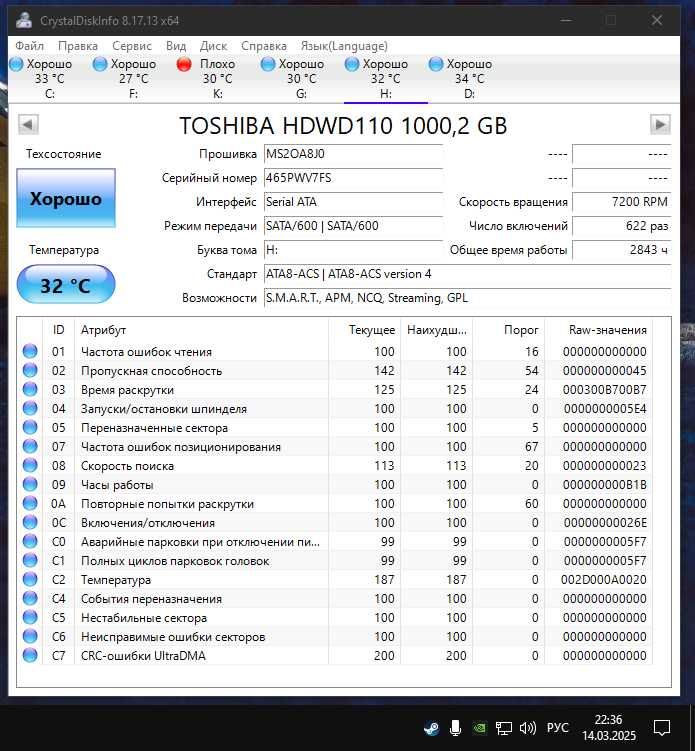The height and width of the screenshot is (751, 695).
Task: Click status icon for Пропускная способность row
Action: click(x=30, y=370)
